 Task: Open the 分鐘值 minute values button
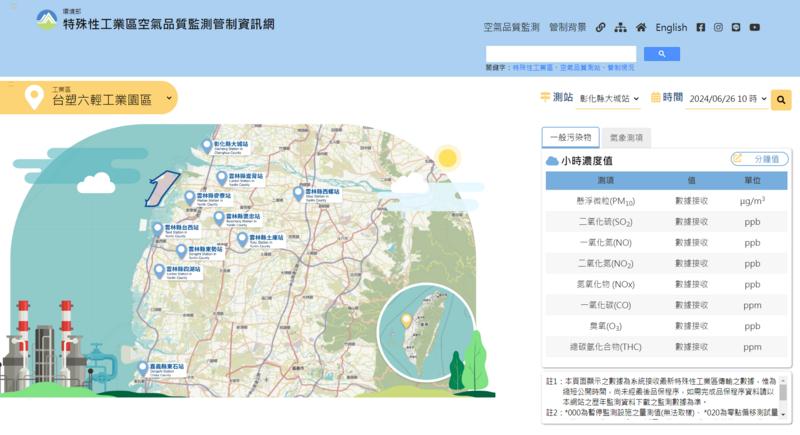pos(760,159)
